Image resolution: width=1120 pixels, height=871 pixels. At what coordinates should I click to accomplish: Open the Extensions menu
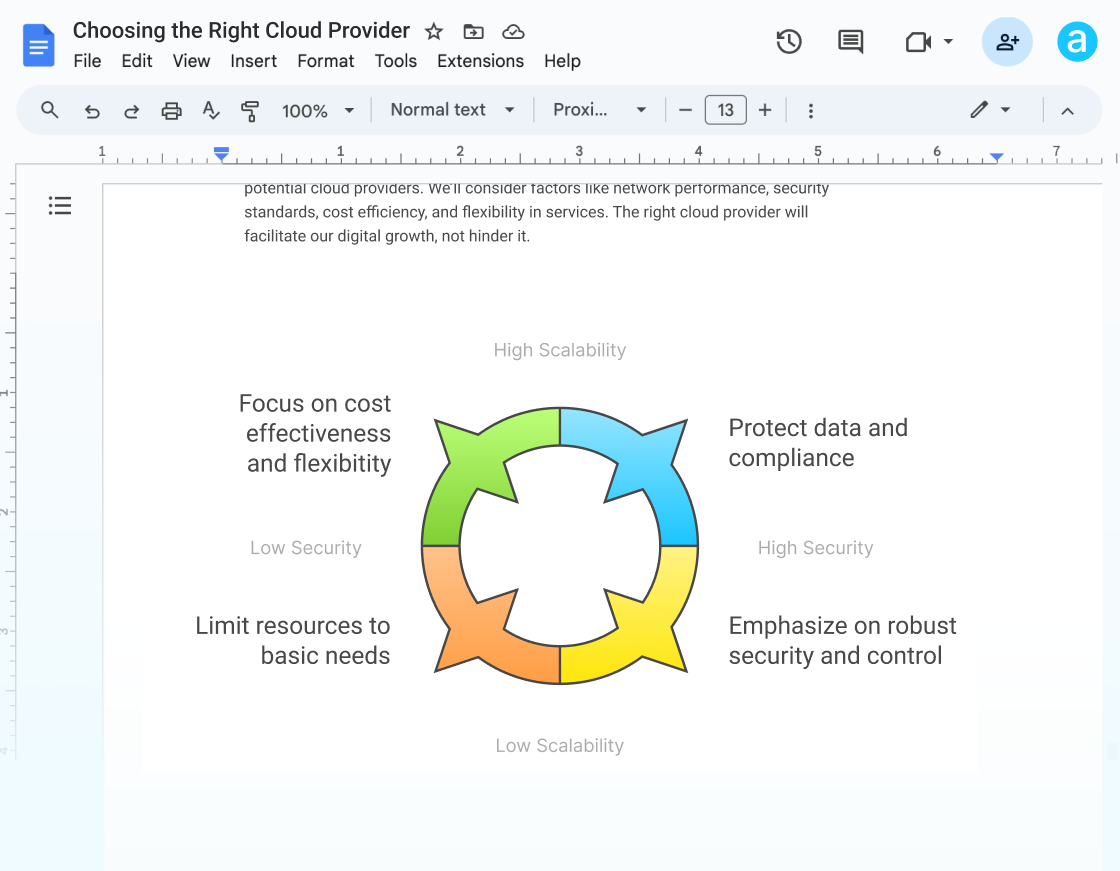point(480,61)
